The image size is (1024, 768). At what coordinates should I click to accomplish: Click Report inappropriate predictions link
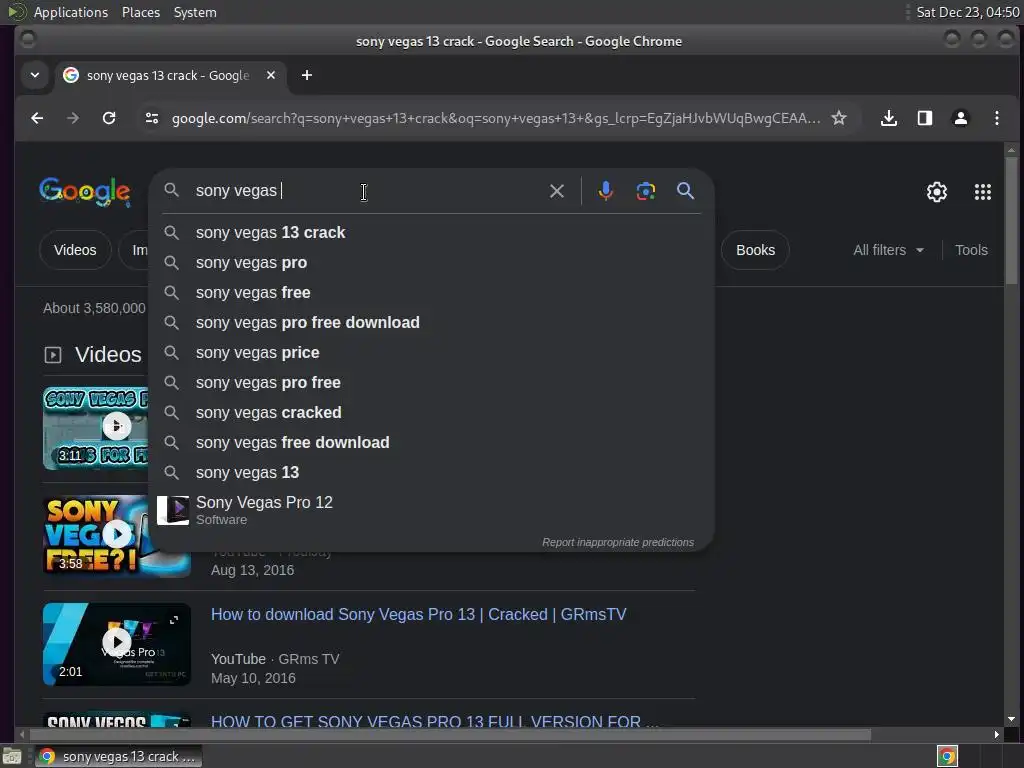[618, 542]
